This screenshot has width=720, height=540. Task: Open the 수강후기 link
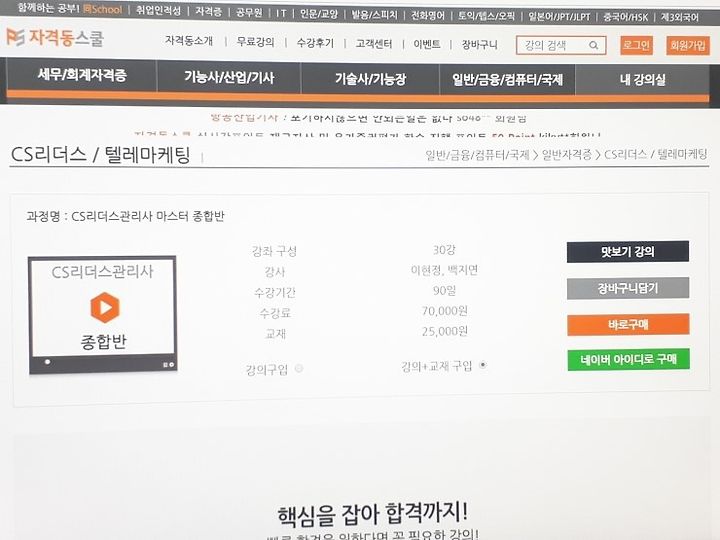tap(315, 43)
